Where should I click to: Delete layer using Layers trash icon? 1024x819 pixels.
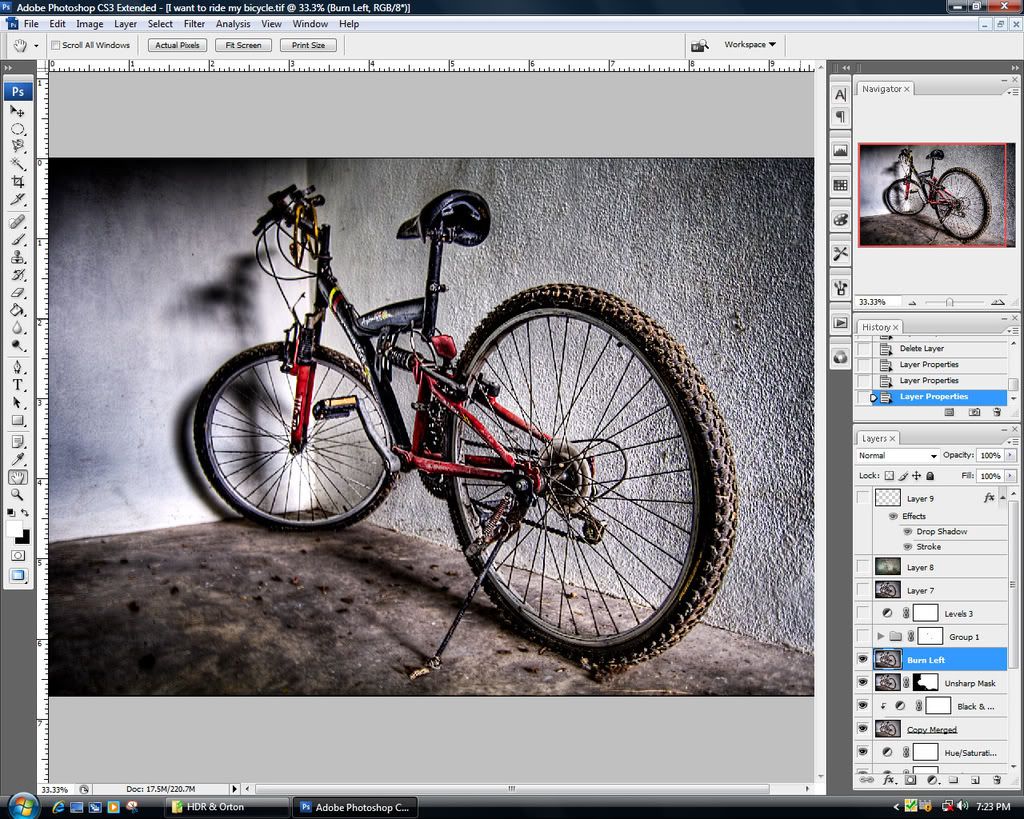(x=997, y=780)
